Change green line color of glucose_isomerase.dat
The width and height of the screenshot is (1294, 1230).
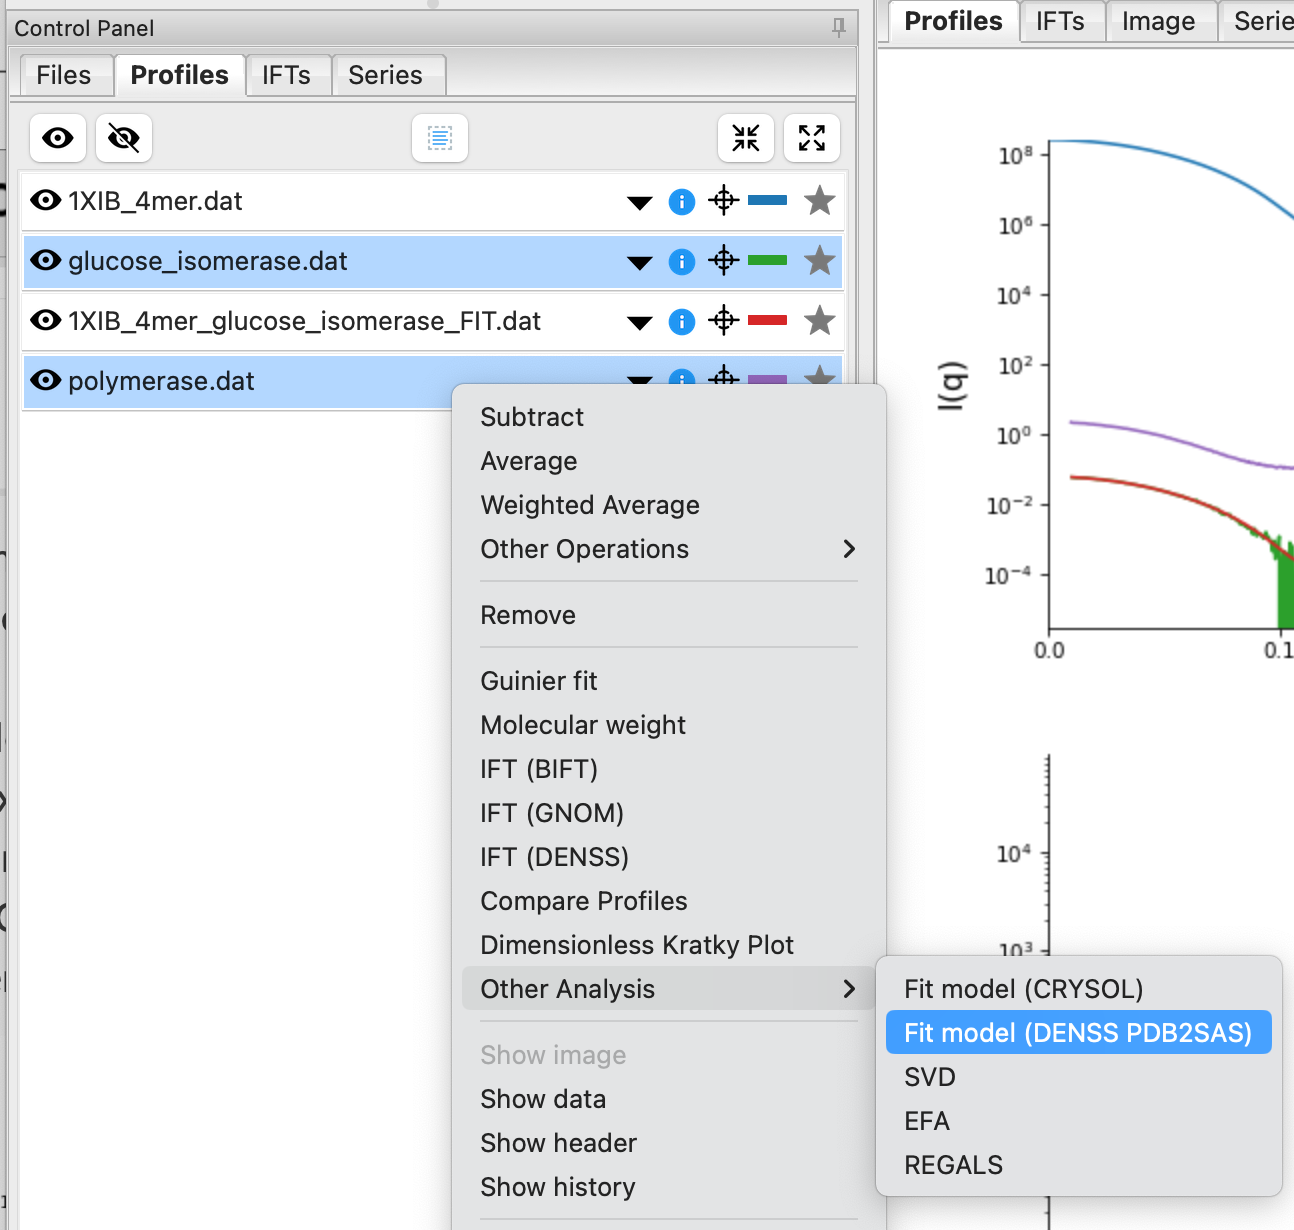pyautogui.click(x=768, y=261)
